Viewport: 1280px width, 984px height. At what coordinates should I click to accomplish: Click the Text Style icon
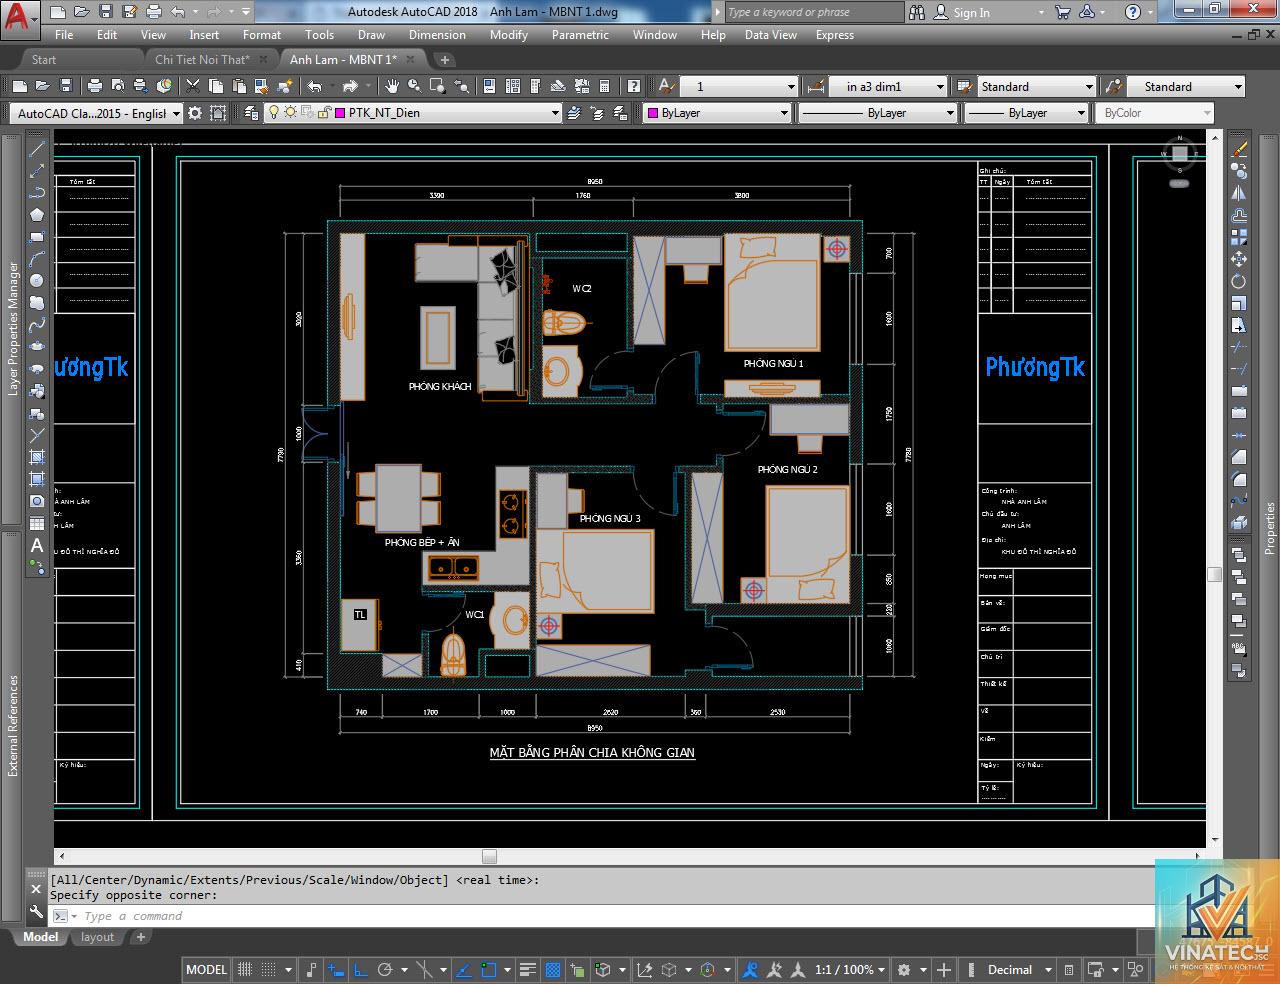(x=667, y=86)
